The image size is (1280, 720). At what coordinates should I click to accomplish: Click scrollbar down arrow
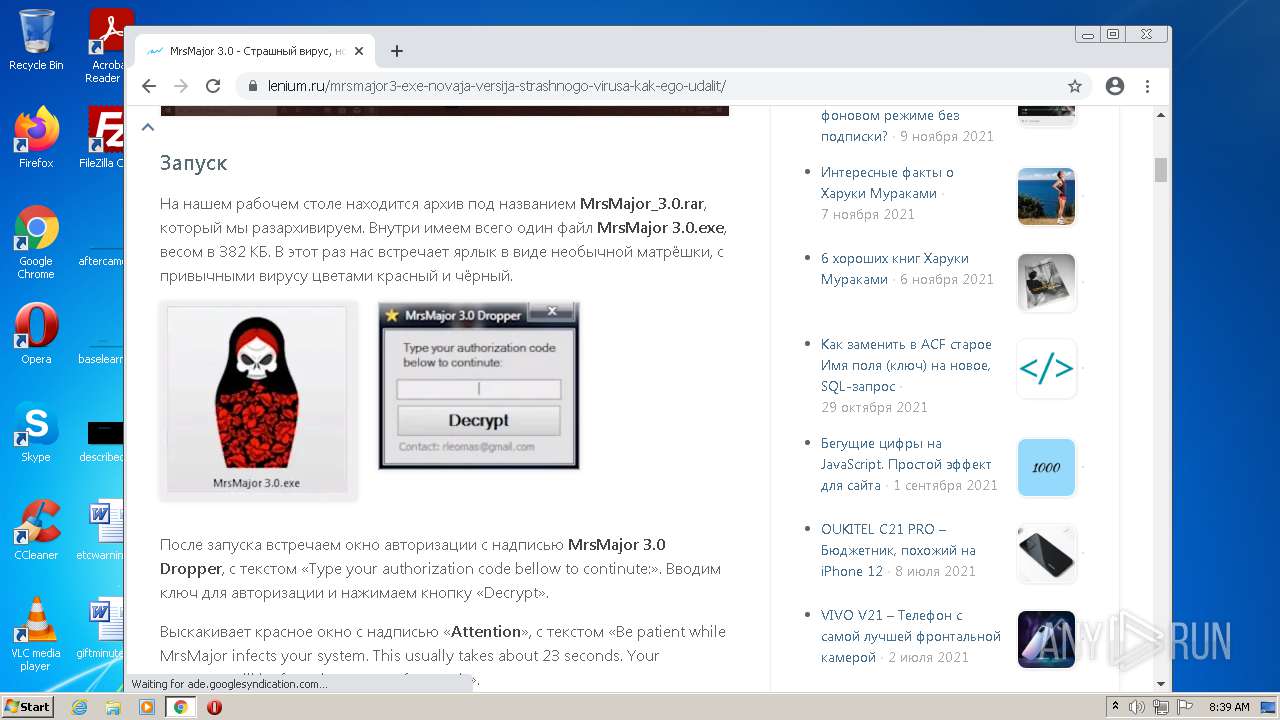click(x=1161, y=684)
